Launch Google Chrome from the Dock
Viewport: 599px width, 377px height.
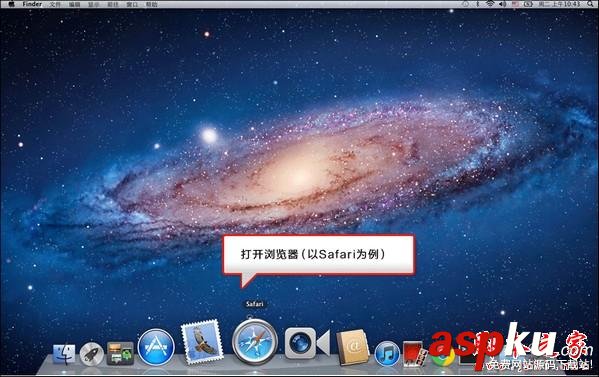click(443, 355)
